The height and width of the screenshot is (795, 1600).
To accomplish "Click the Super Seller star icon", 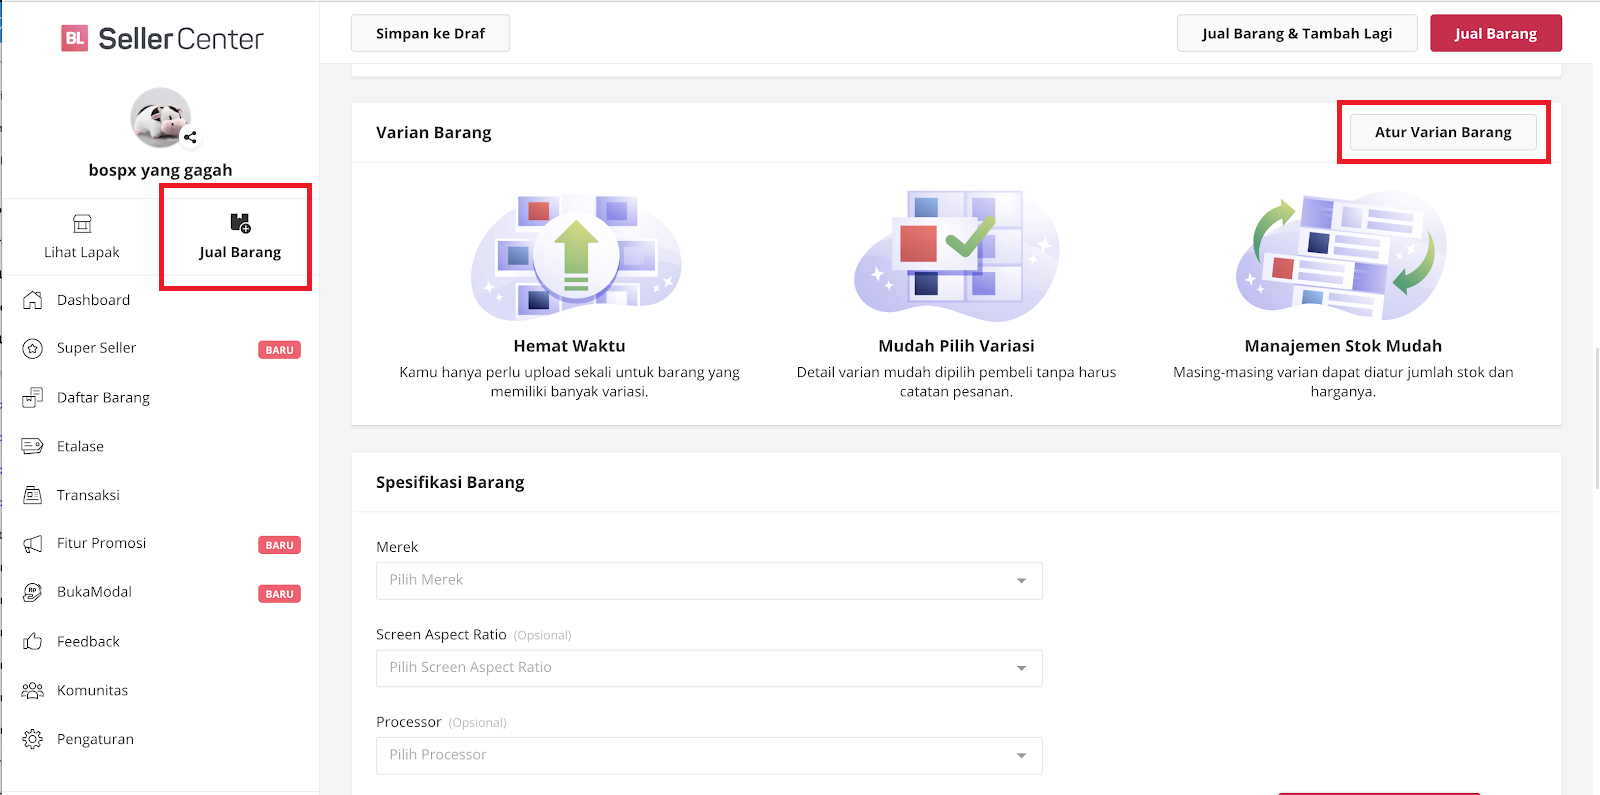I will [x=33, y=348].
